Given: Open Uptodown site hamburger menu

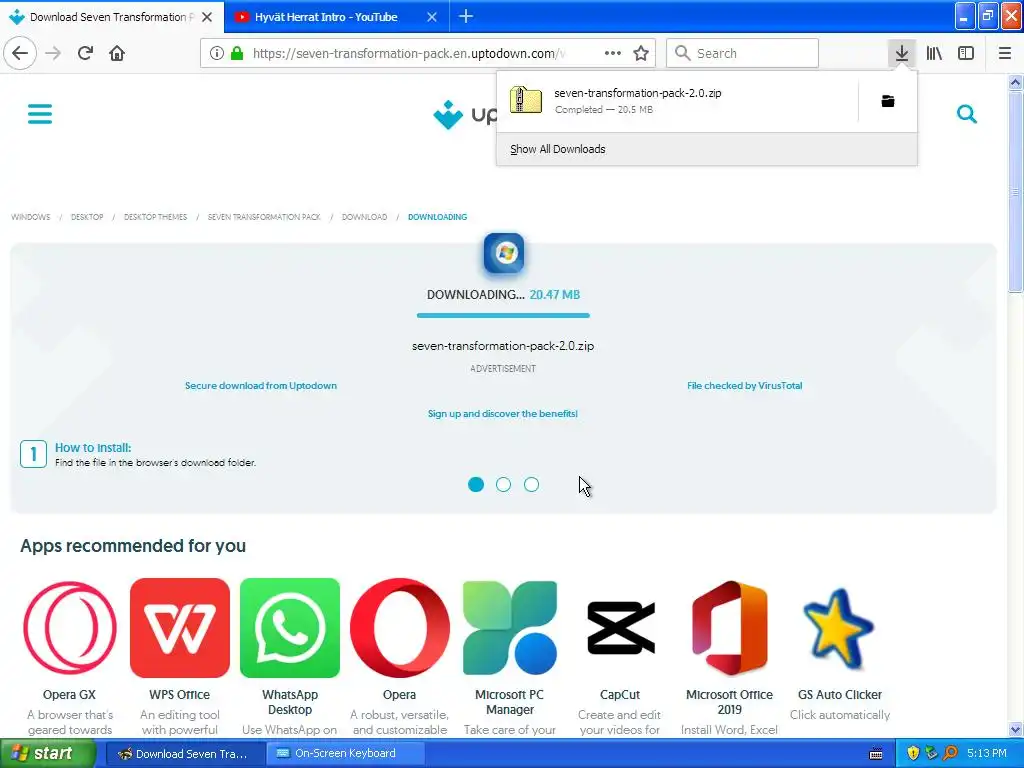Looking at the screenshot, I should pyautogui.click(x=40, y=114).
